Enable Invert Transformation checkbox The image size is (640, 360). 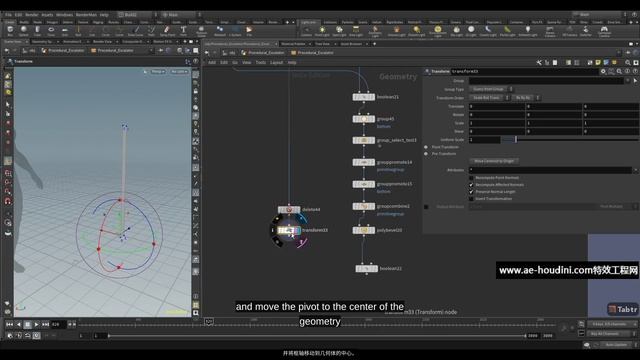[x=471, y=199]
